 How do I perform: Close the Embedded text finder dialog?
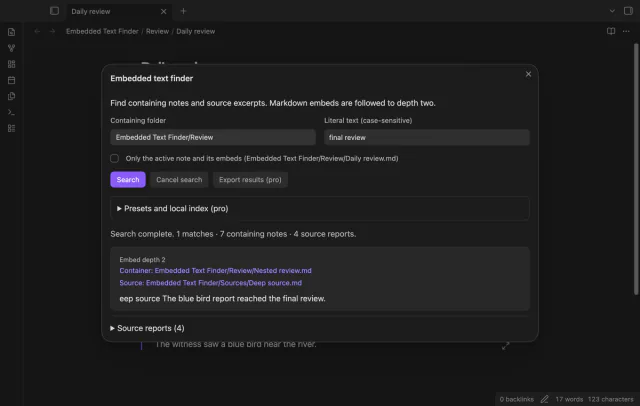[528, 74]
